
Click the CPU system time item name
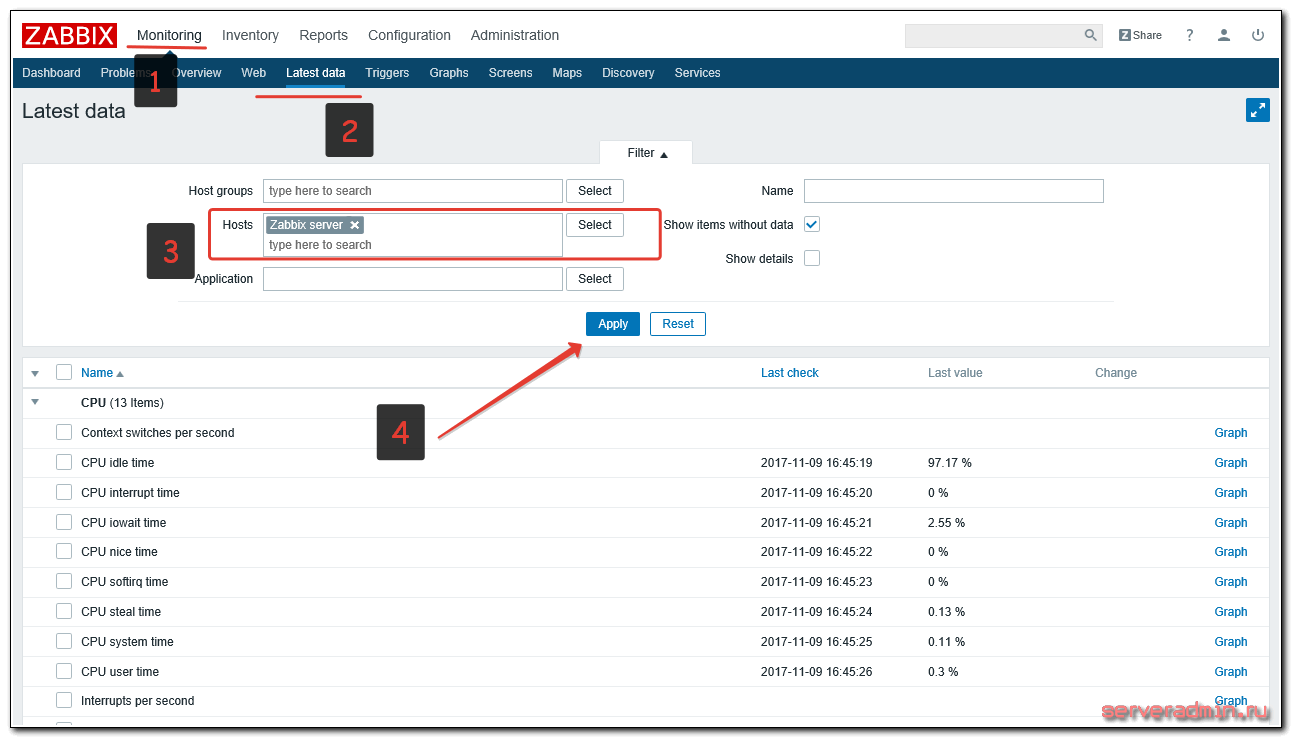[x=127, y=642]
